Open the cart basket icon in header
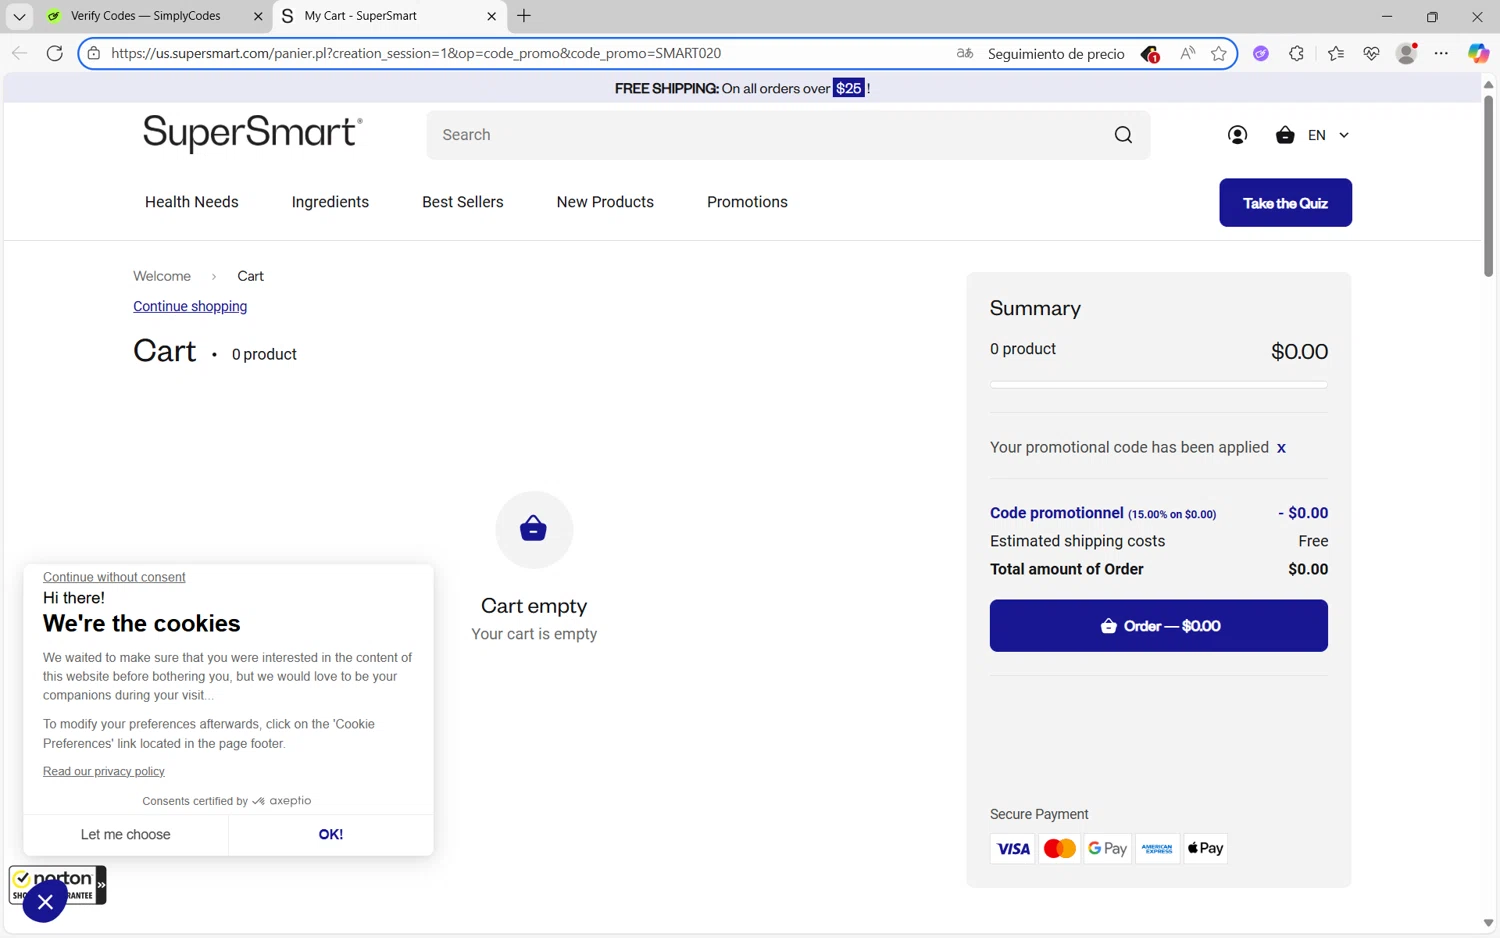 click(x=1285, y=135)
